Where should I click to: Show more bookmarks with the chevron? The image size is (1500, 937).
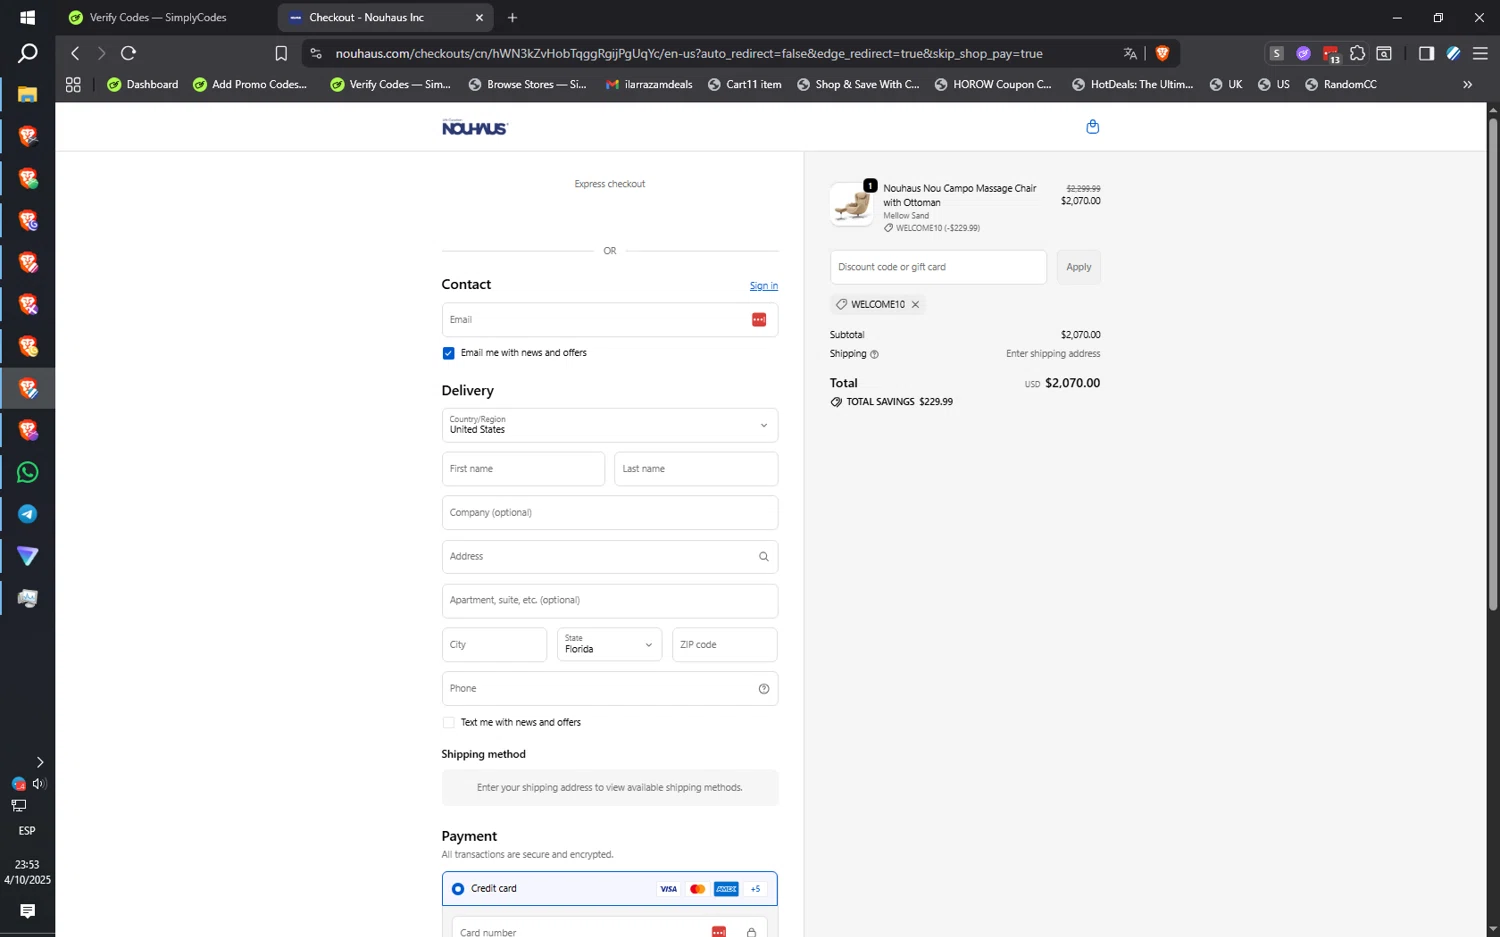tap(1467, 85)
